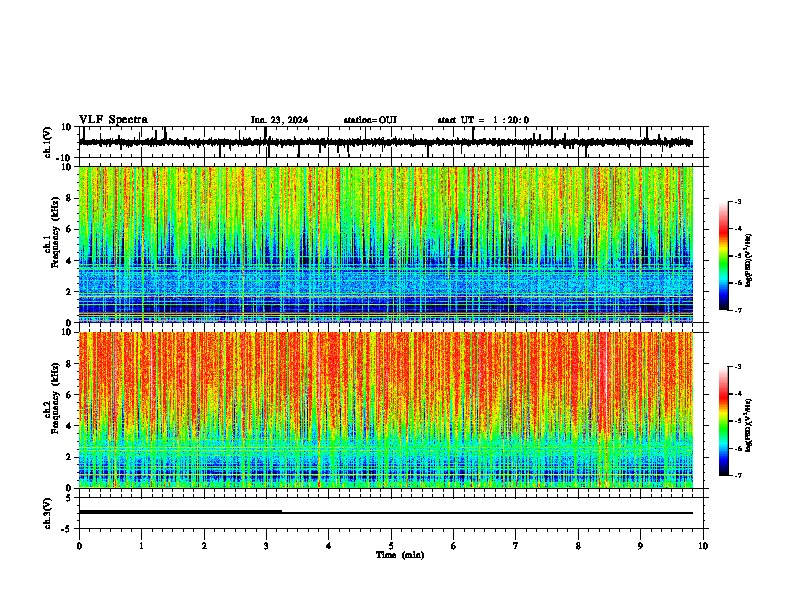Click the "6" kHz tick on ch.1 spectrogram
Screen dimensions: 792x612
coord(69,229)
